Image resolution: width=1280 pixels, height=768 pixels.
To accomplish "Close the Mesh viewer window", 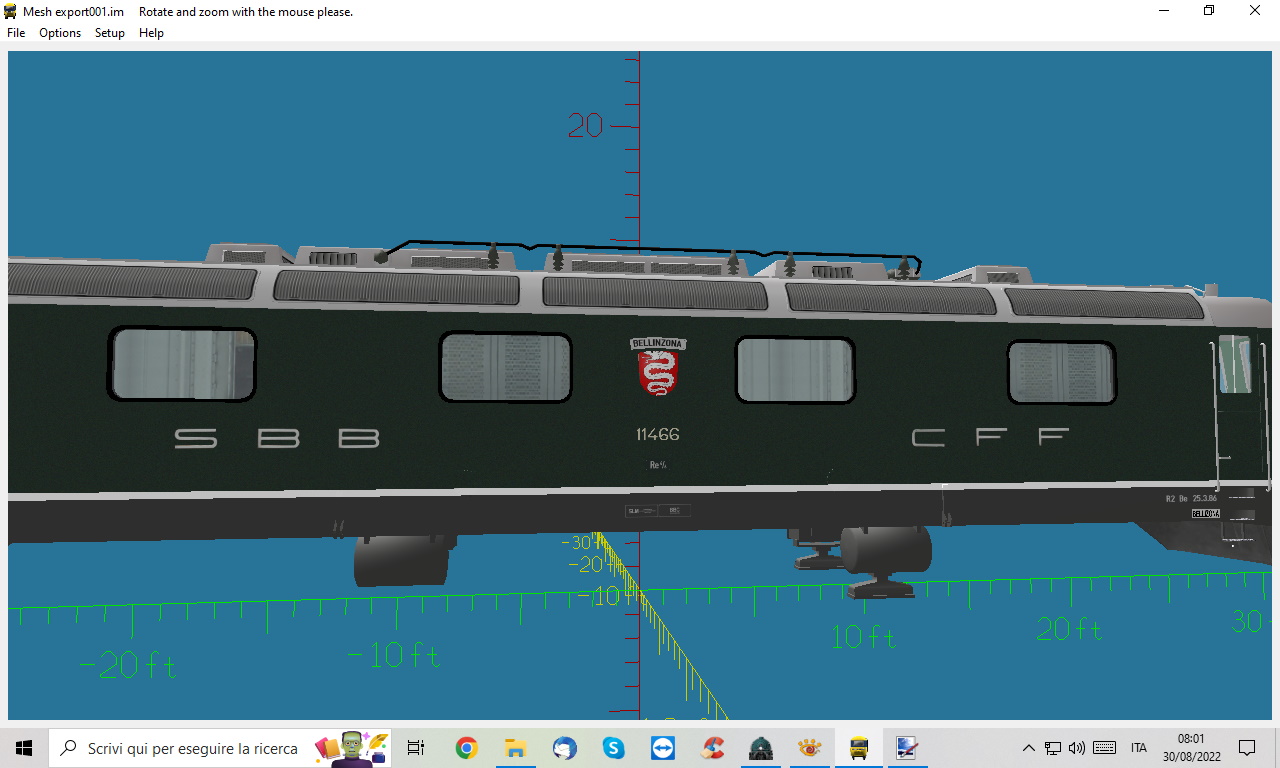I will (x=1255, y=11).
